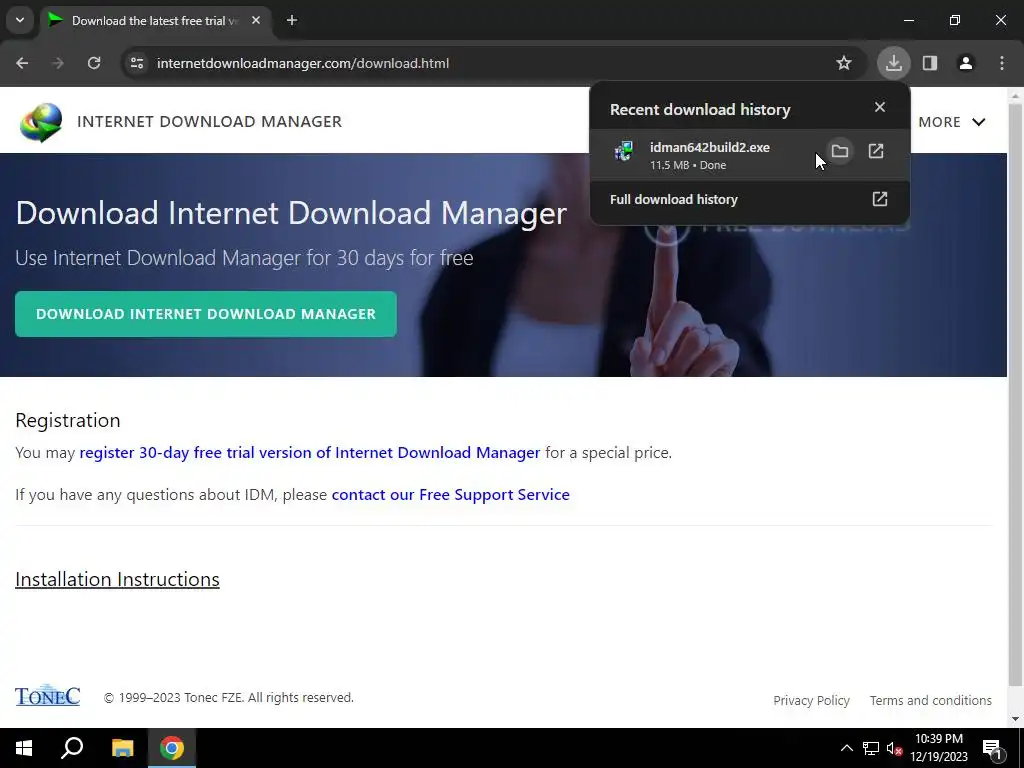The image size is (1024, 768).
Task: Open idman642build2.exe with external-link icon
Action: [x=876, y=152]
